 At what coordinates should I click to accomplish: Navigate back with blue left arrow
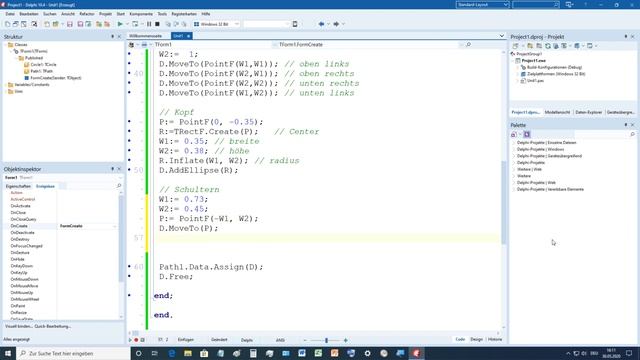[321, 24]
